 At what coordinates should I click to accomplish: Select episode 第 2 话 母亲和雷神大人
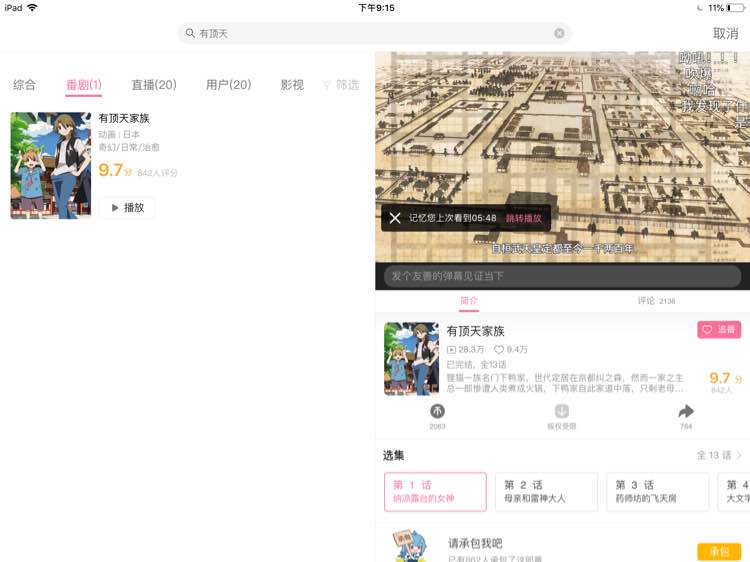click(x=546, y=492)
